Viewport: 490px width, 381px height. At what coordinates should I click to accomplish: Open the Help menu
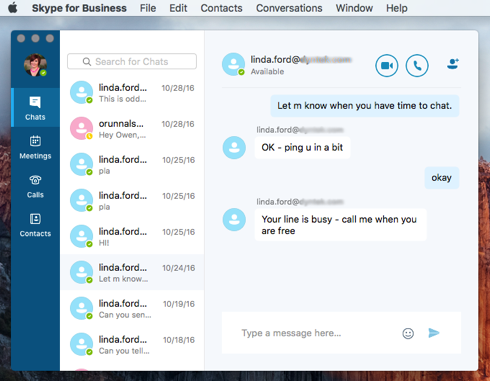tap(397, 8)
